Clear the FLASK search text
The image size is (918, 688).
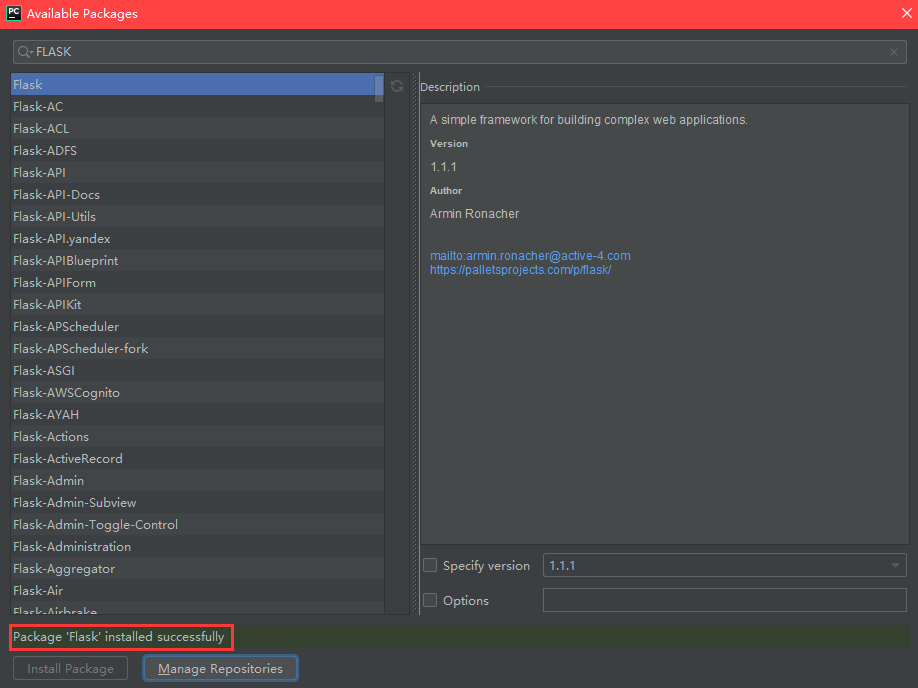coord(893,52)
